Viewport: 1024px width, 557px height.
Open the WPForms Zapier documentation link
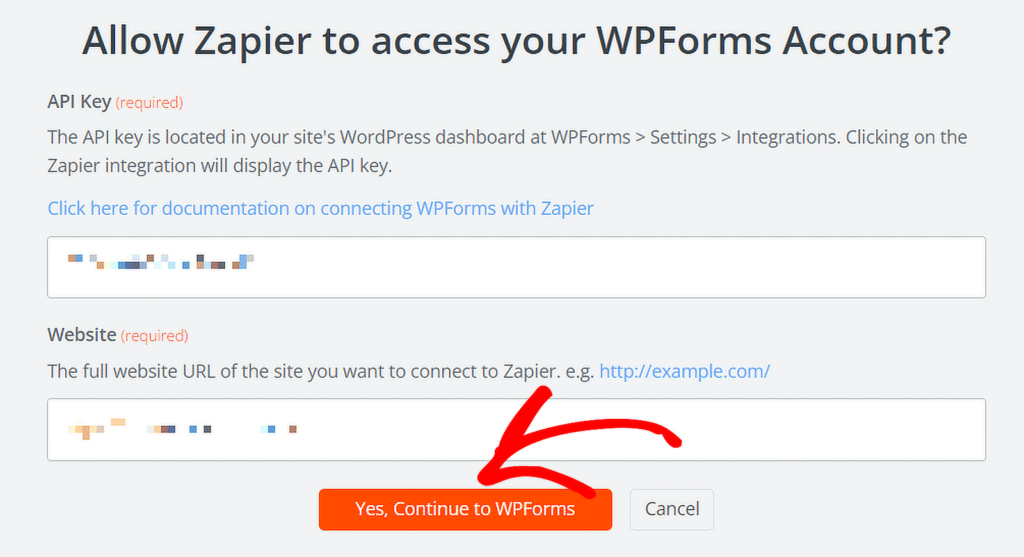pyautogui.click(x=320, y=209)
